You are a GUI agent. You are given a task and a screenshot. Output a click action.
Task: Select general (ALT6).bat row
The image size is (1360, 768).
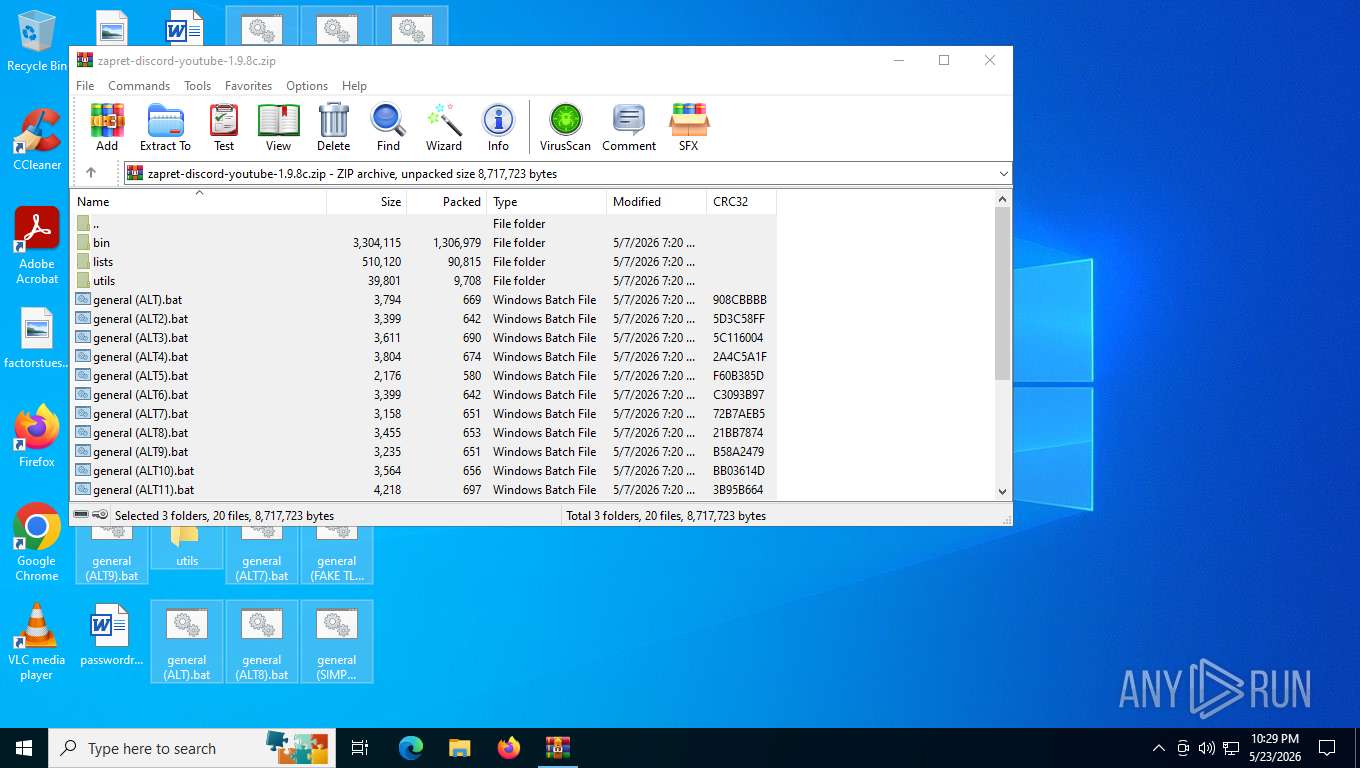pos(423,395)
